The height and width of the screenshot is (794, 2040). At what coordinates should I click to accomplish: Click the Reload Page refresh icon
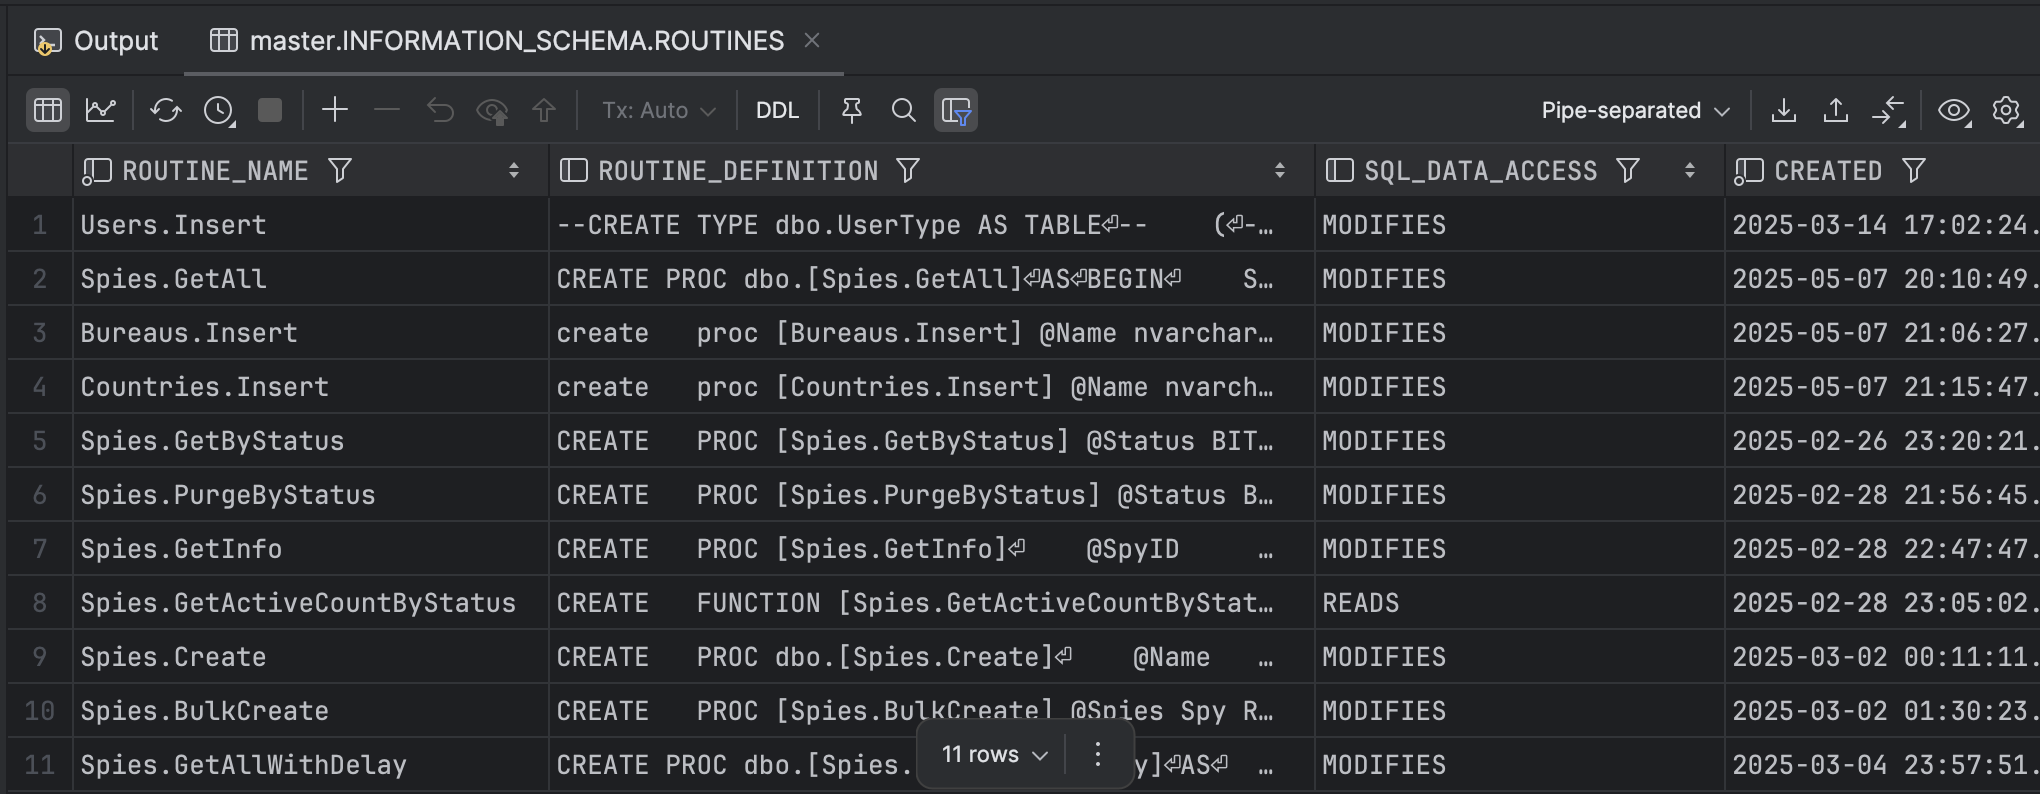point(165,110)
